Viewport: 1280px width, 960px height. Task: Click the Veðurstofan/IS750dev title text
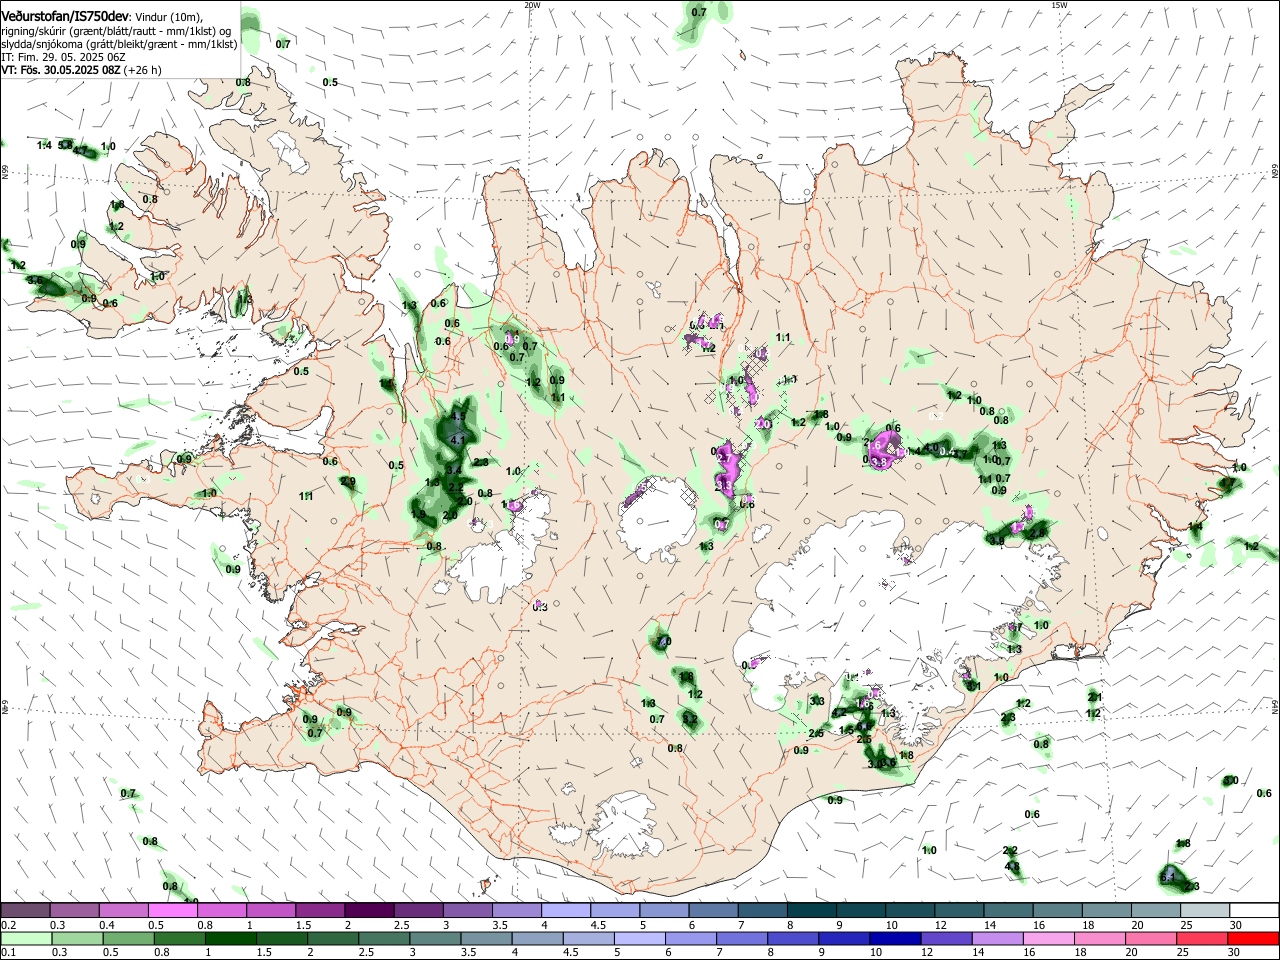64,17
